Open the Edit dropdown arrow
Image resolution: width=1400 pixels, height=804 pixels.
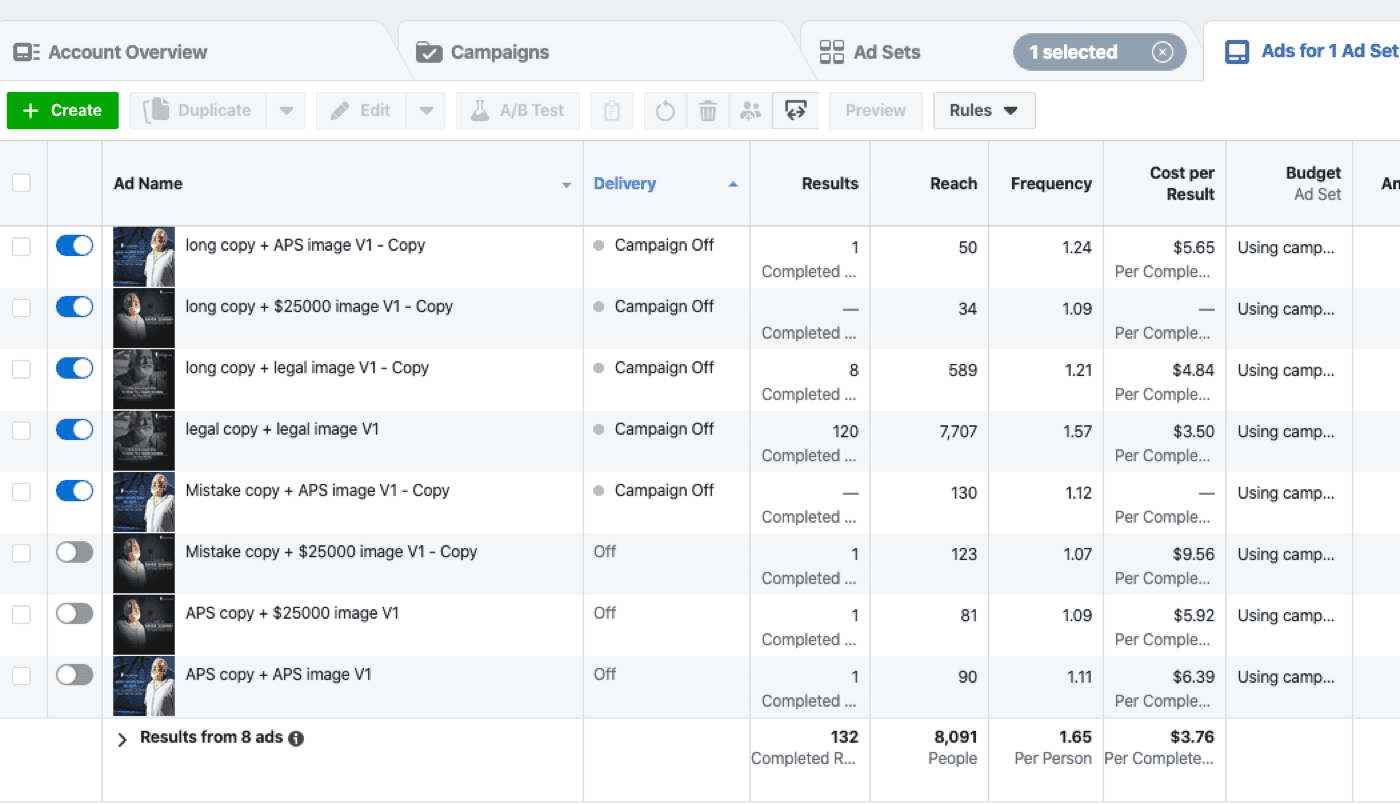[426, 110]
